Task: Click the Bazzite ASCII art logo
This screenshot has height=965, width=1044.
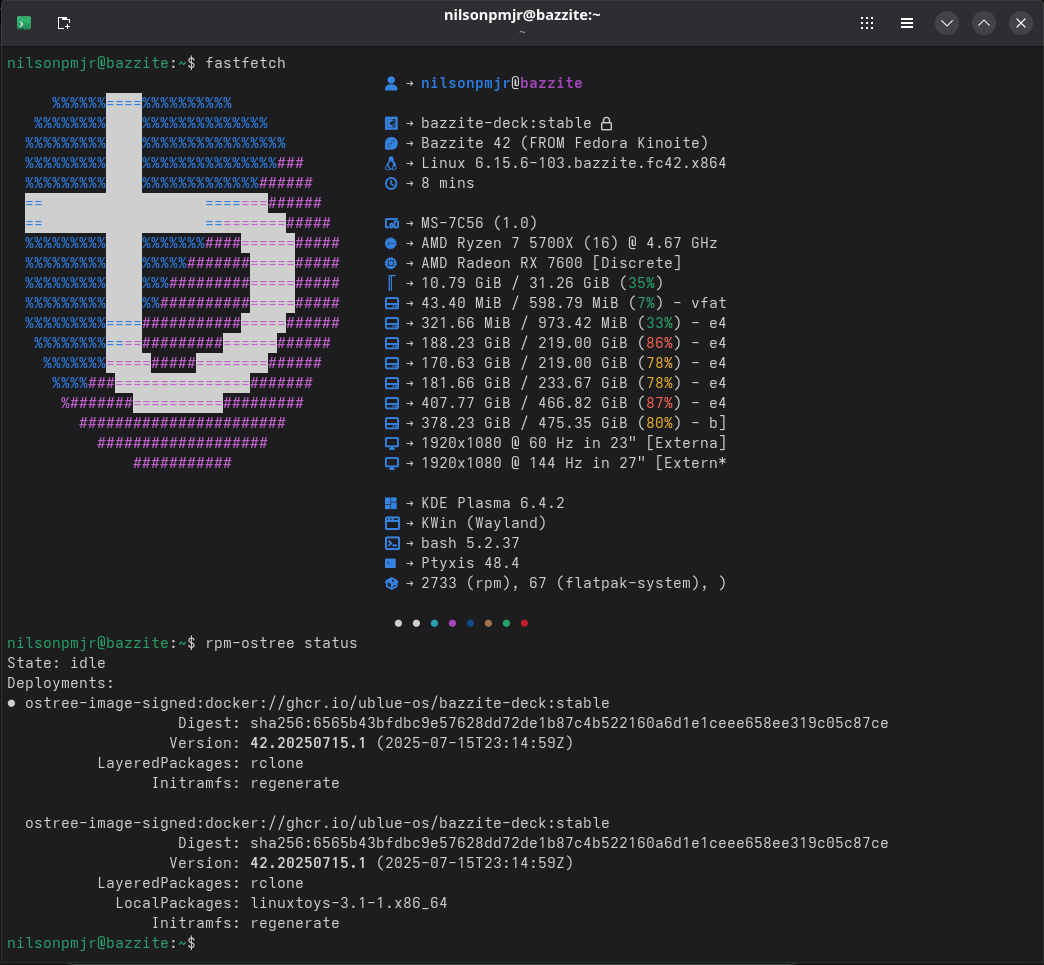Action: click(182, 282)
